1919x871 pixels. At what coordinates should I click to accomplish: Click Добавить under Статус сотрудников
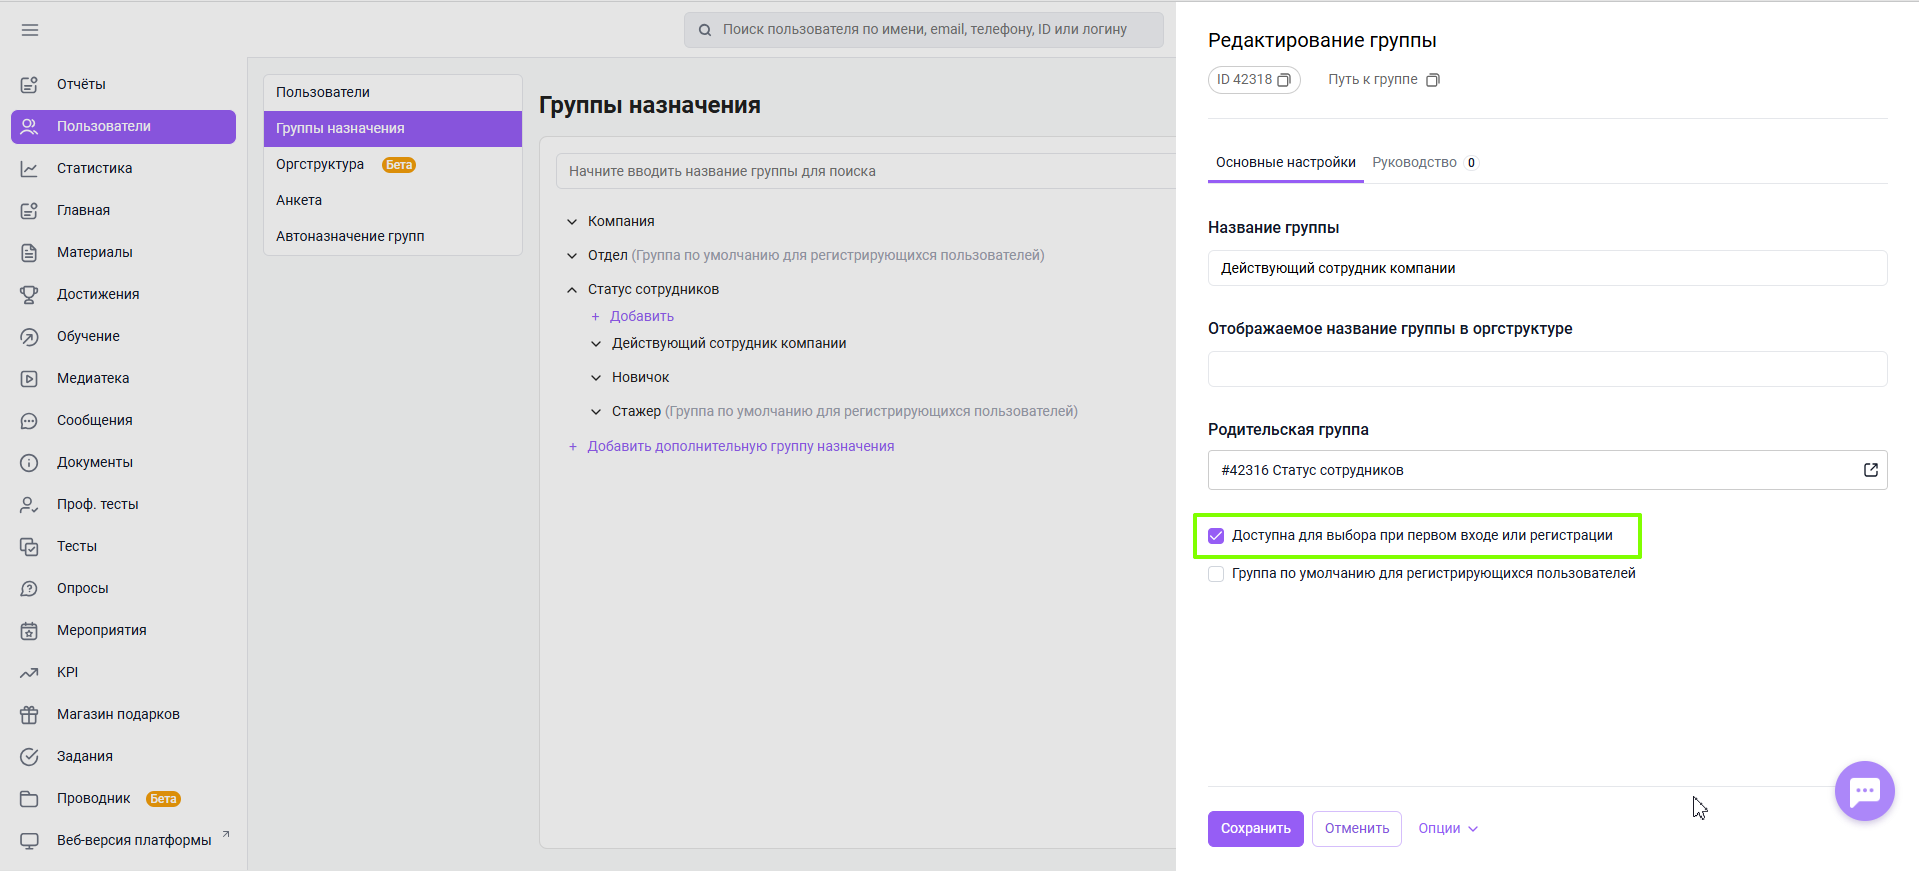(x=632, y=316)
